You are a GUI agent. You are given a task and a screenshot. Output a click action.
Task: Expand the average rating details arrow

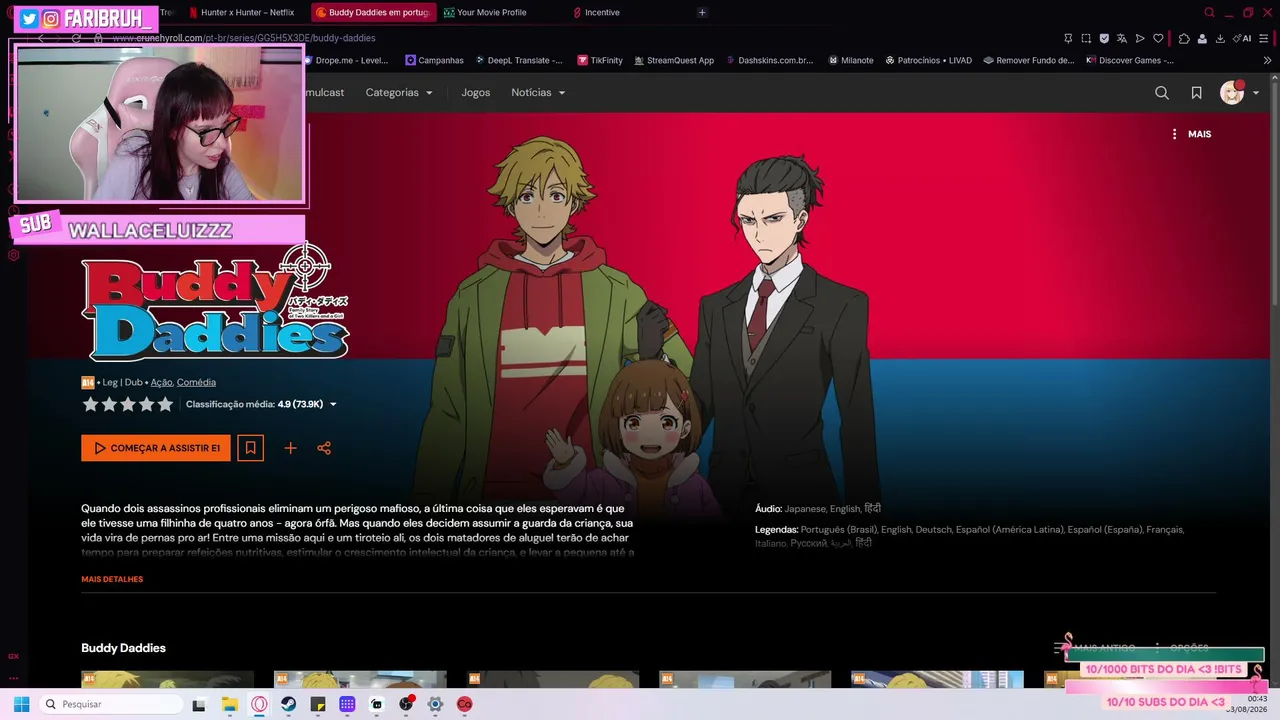pyautogui.click(x=333, y=405)
